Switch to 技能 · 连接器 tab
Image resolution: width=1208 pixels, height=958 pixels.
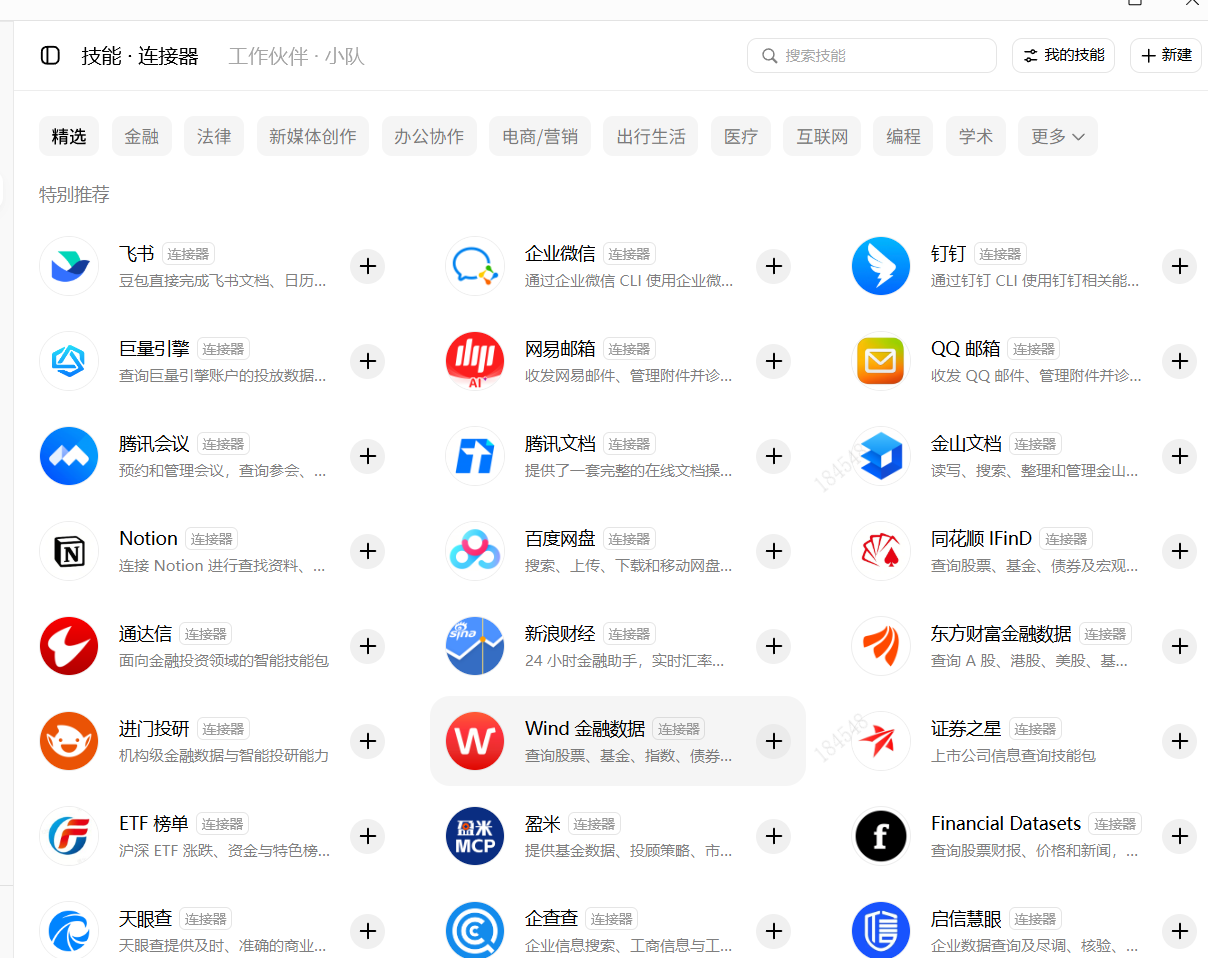[x=140, y=56]
